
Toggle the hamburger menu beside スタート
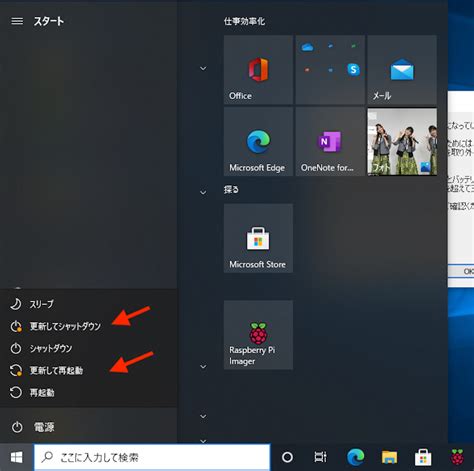[17, 21]
